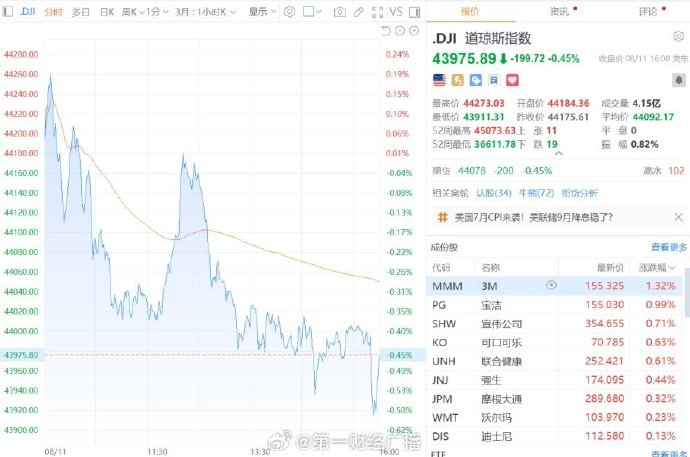Select the 评论 comments tab

coord(648,11)
